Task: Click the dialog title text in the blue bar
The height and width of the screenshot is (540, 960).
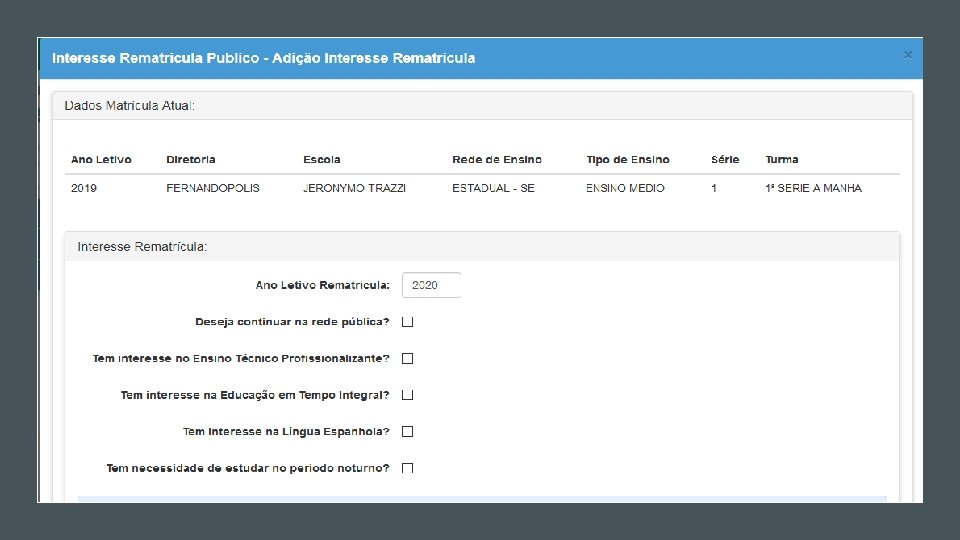Action: [x=263, y=58]
